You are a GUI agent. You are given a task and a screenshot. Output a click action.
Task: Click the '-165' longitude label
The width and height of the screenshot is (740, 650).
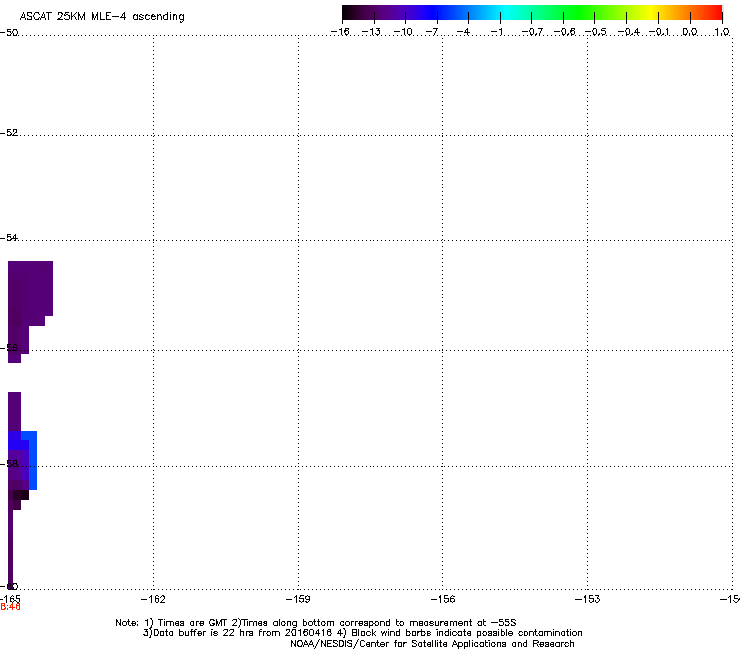10,599
